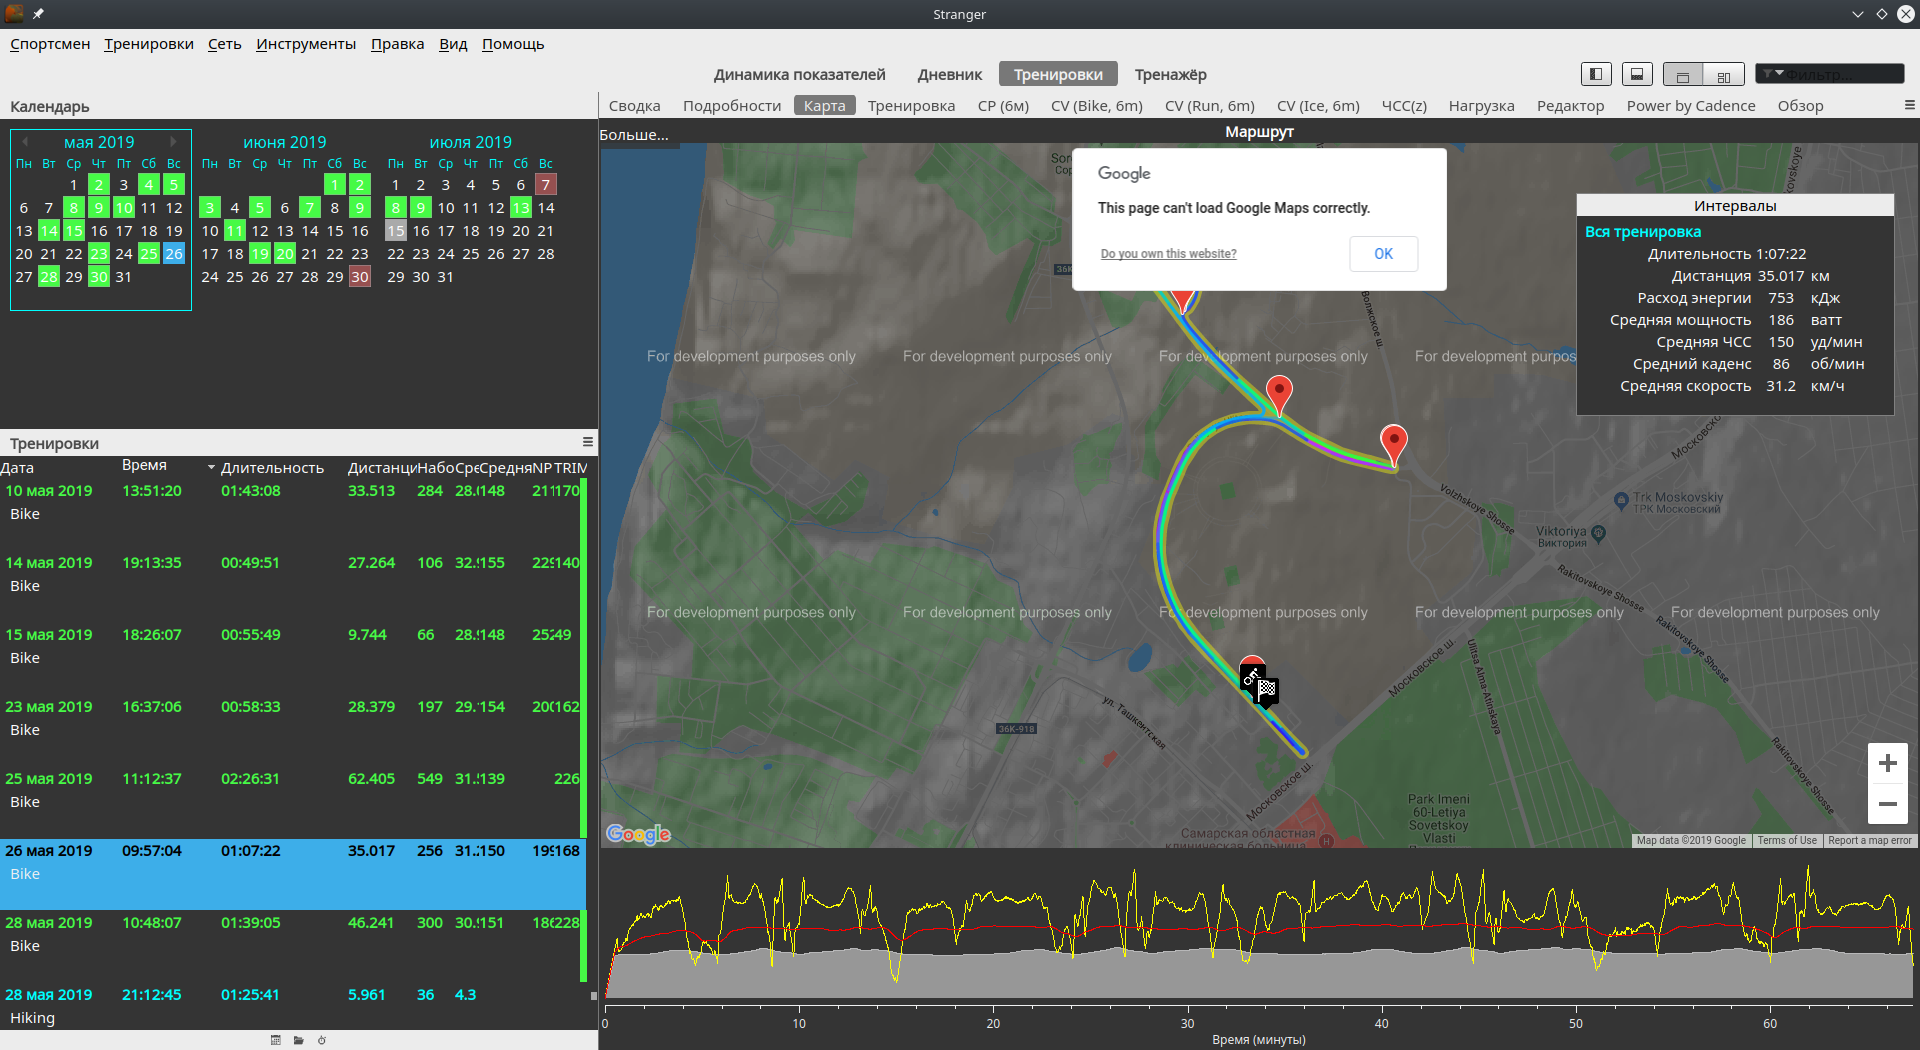Click the Google logo on the map
Viewport: 1920px width, 1050px height.
(x=638, y=834)
